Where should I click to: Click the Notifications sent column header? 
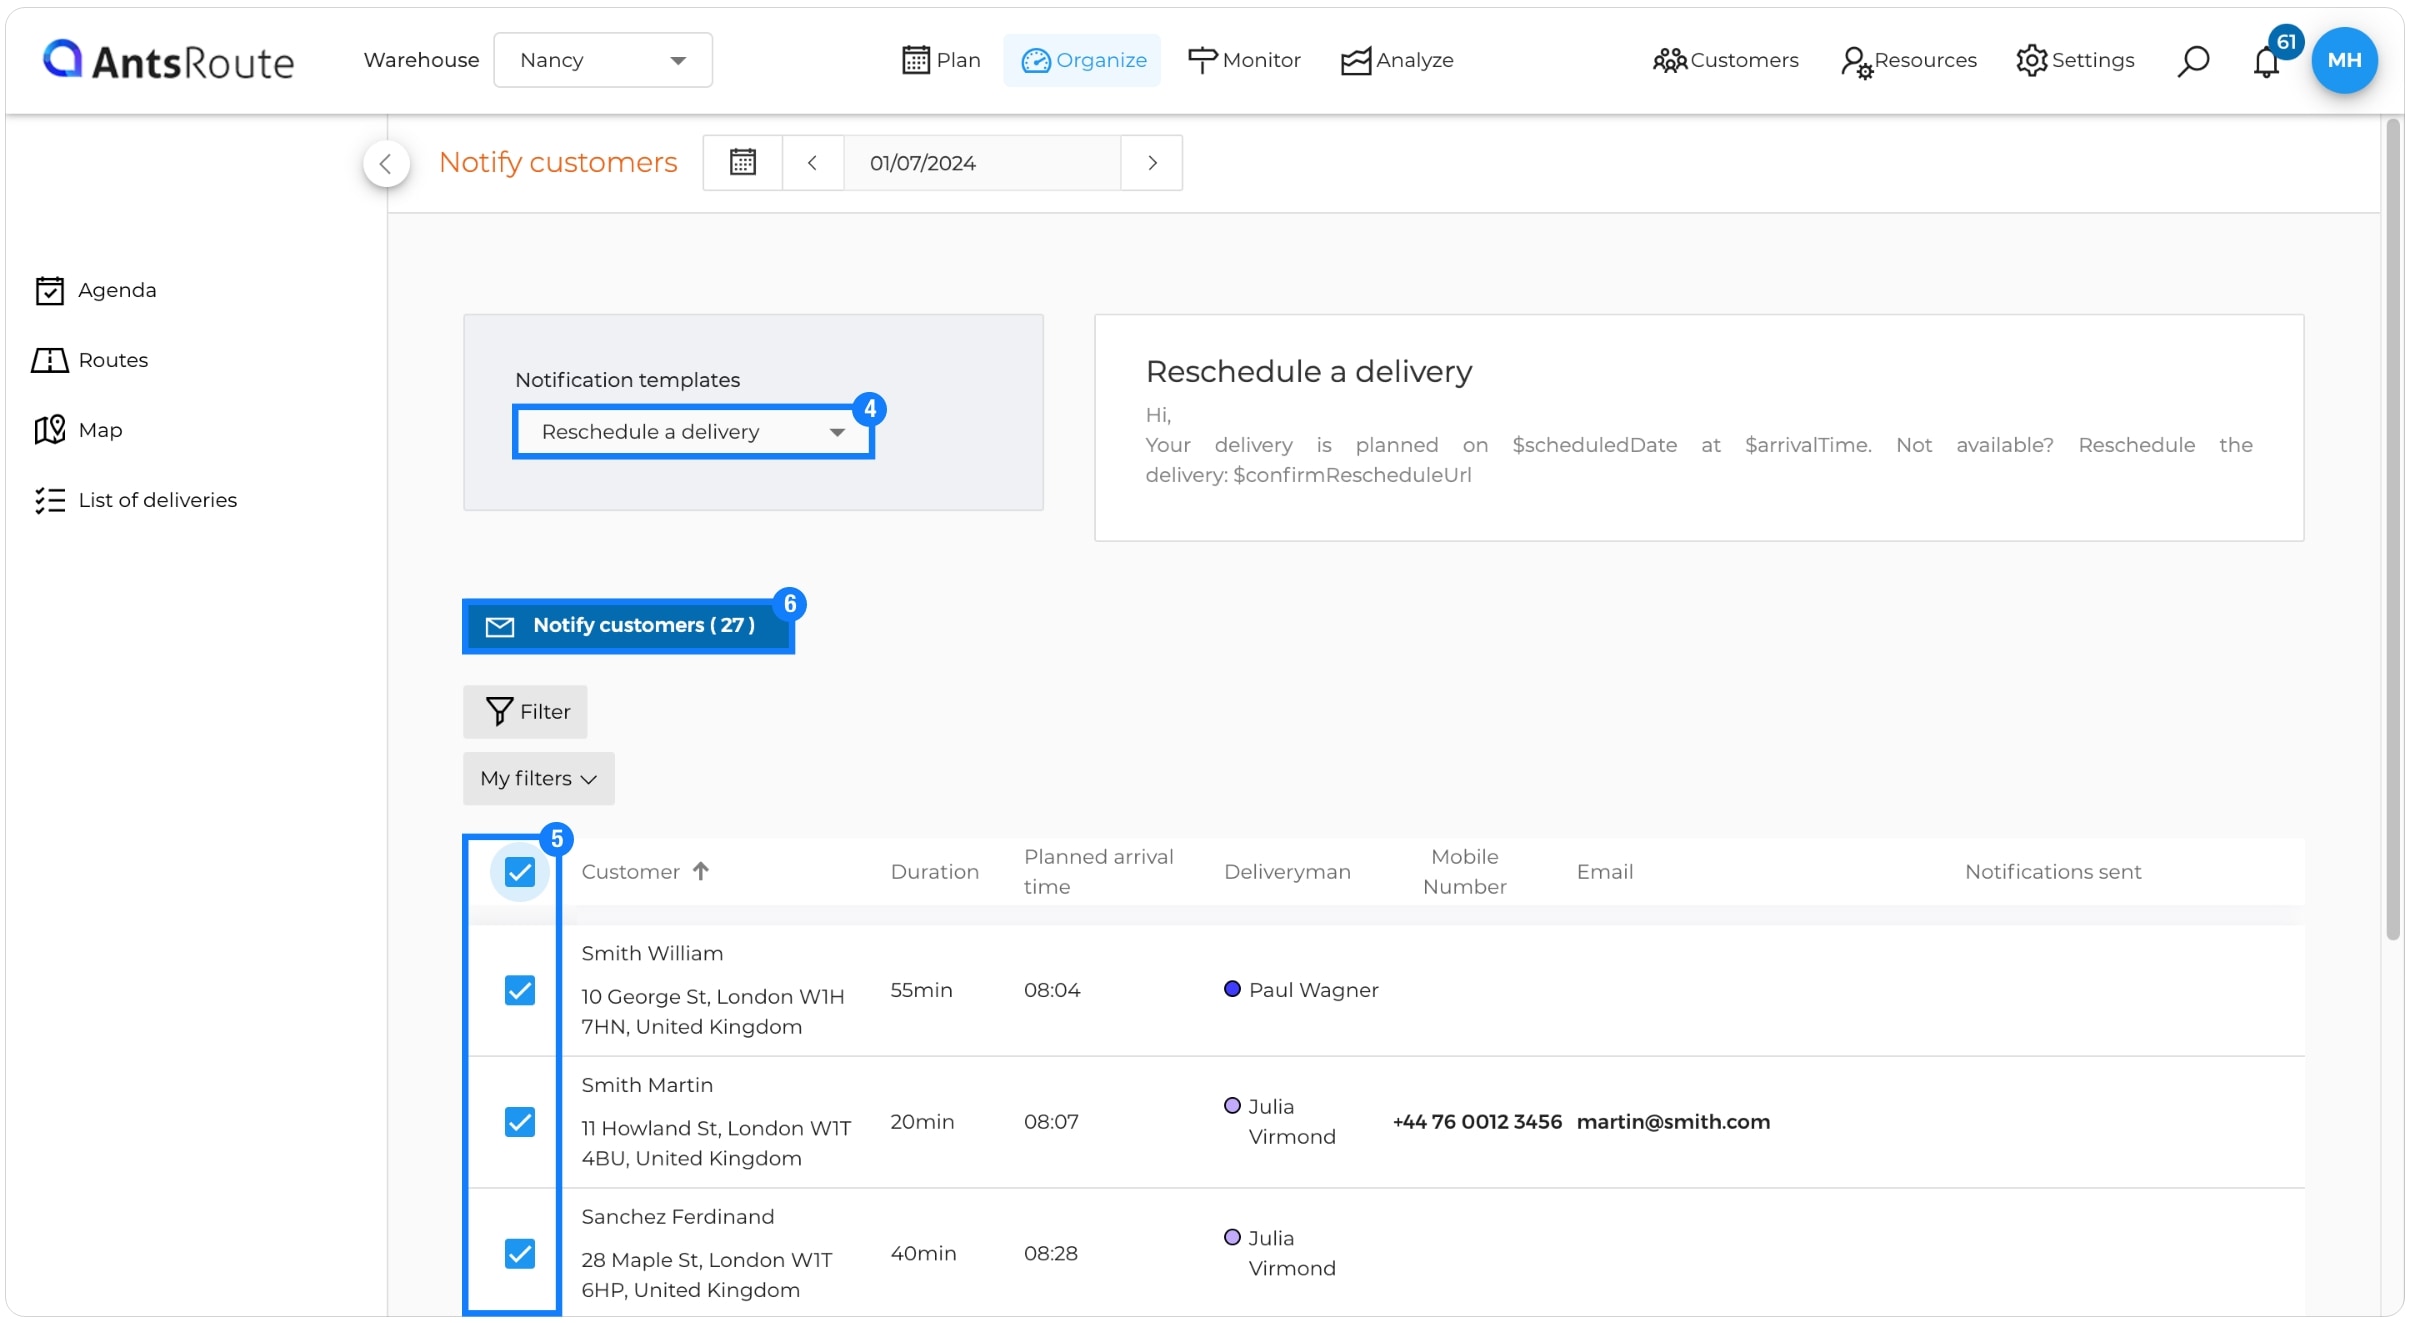[x=2052, y=872]
